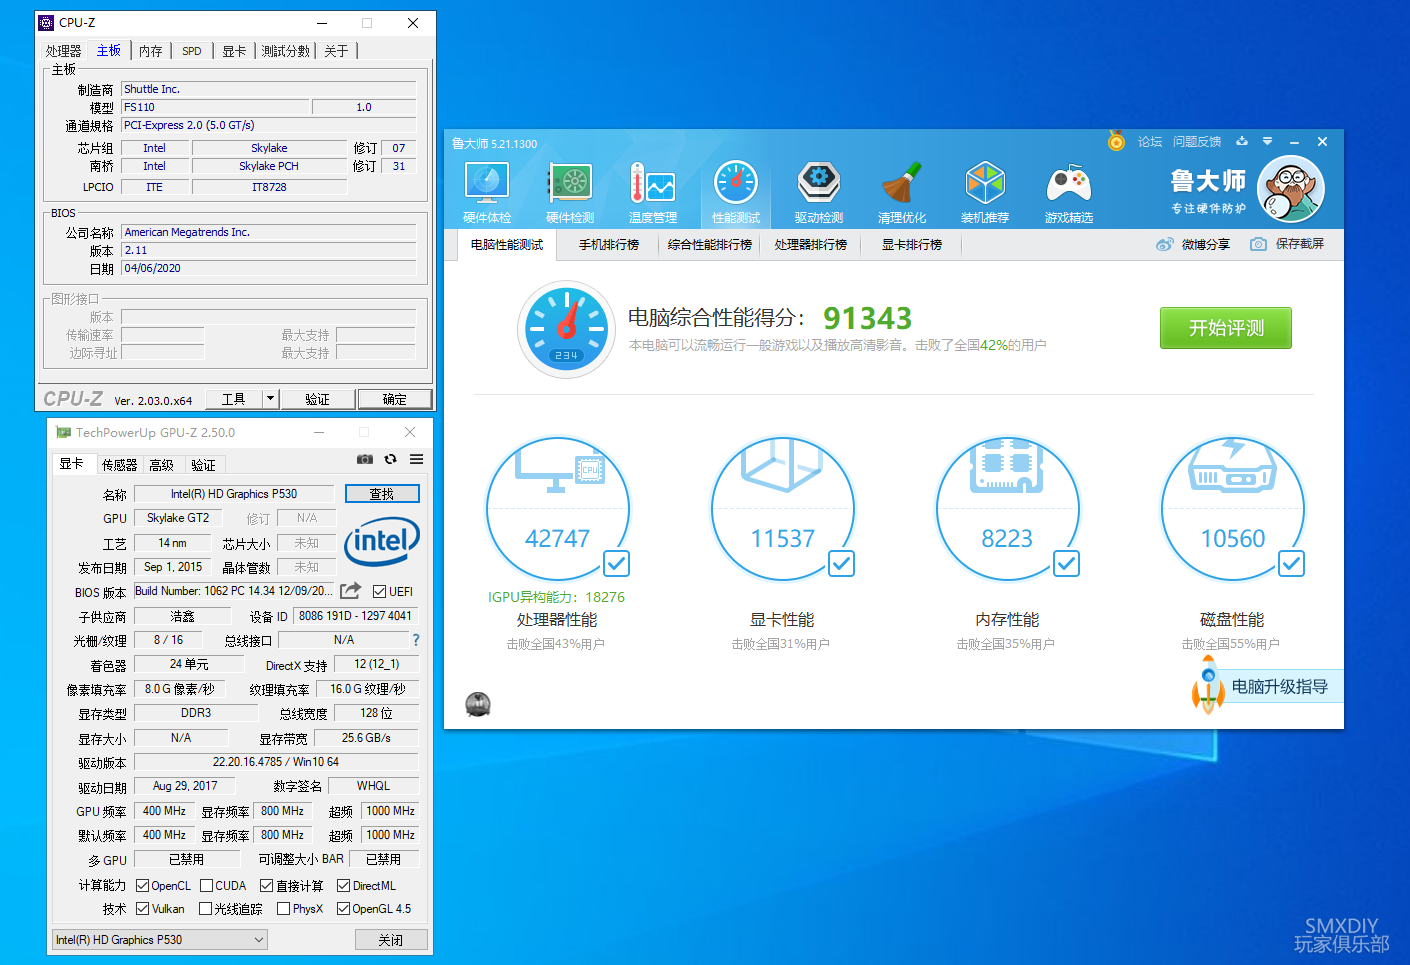This screenshot has width=1410, height=965.
Task: Click the GPU-Z 关闭 button
Action: click(391, 940)
